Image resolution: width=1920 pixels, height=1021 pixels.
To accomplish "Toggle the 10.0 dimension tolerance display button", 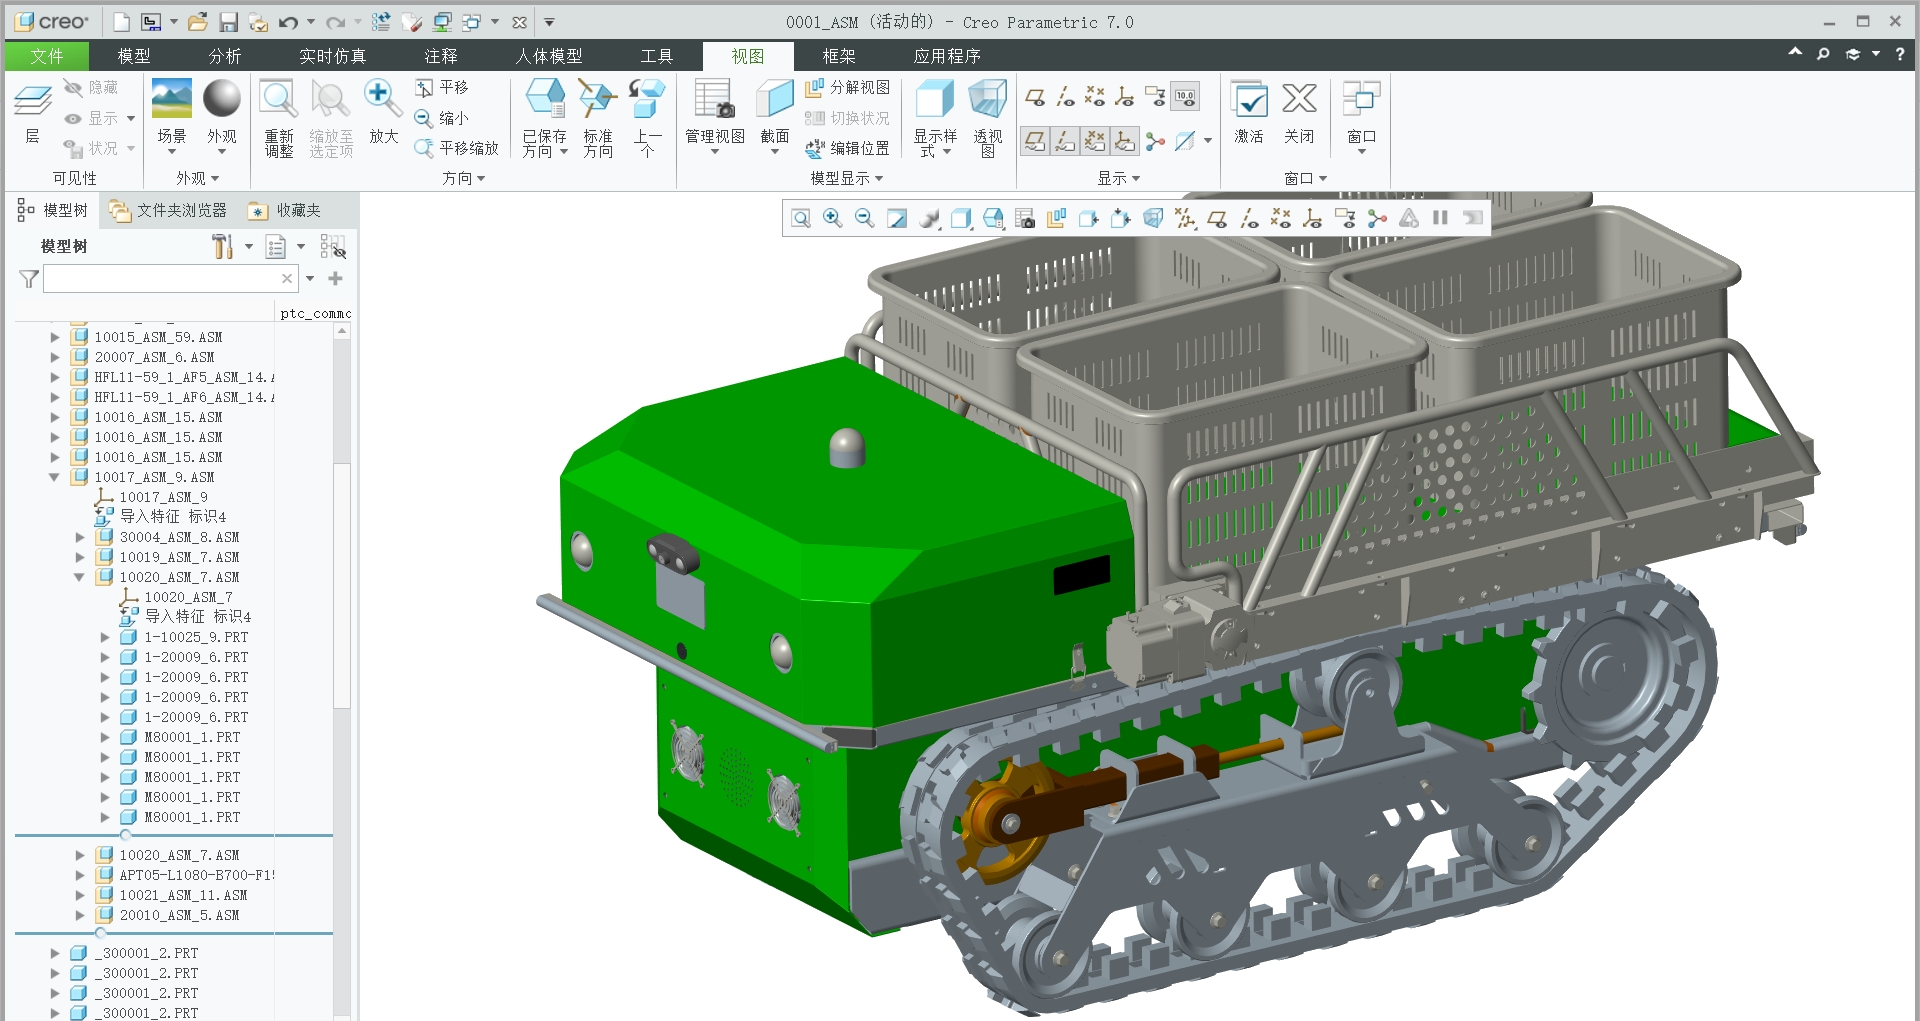I will [1185, 97].
